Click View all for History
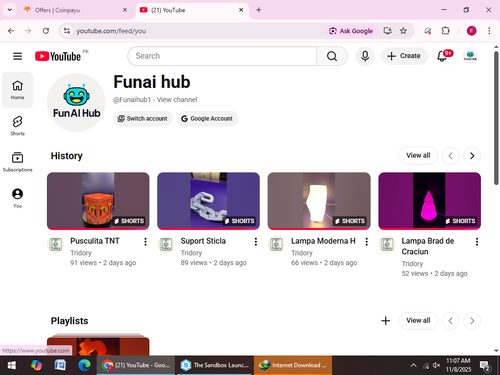 418,155
